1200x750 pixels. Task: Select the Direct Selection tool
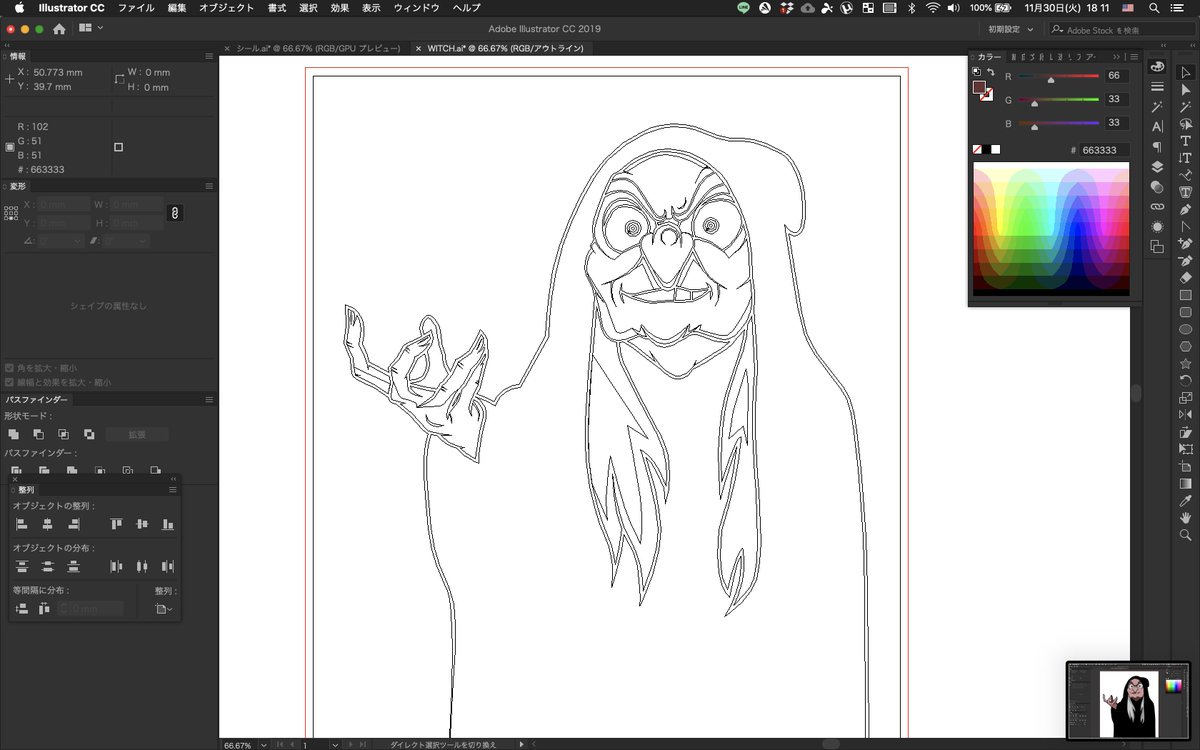[1185, 89]
